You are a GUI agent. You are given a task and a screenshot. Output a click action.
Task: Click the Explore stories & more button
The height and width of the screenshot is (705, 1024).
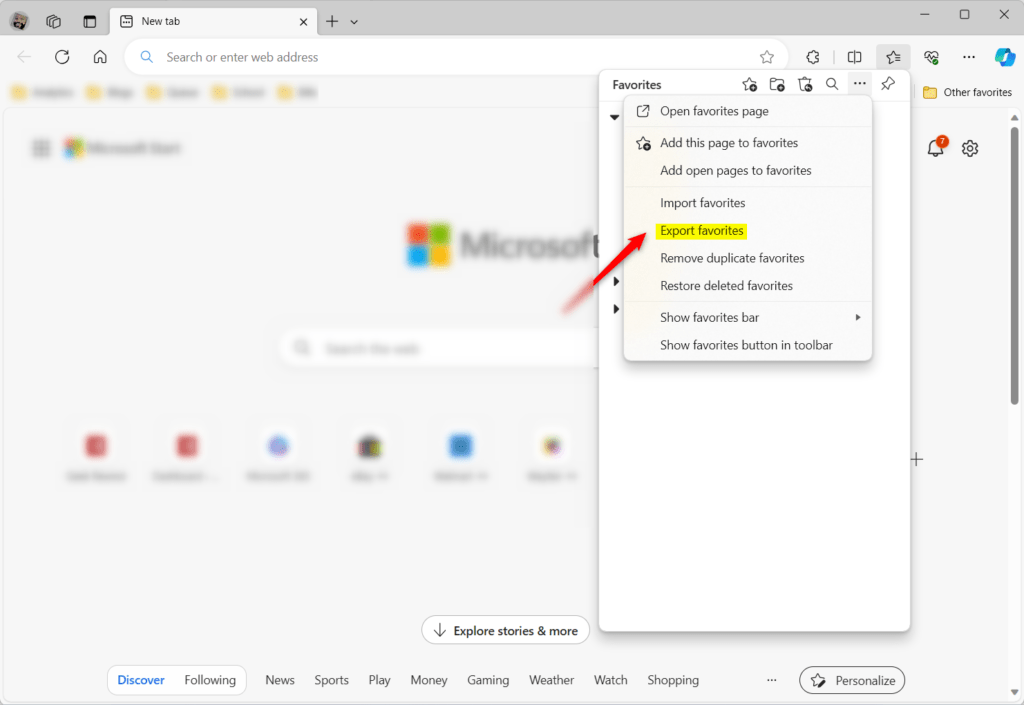point(505,630)
